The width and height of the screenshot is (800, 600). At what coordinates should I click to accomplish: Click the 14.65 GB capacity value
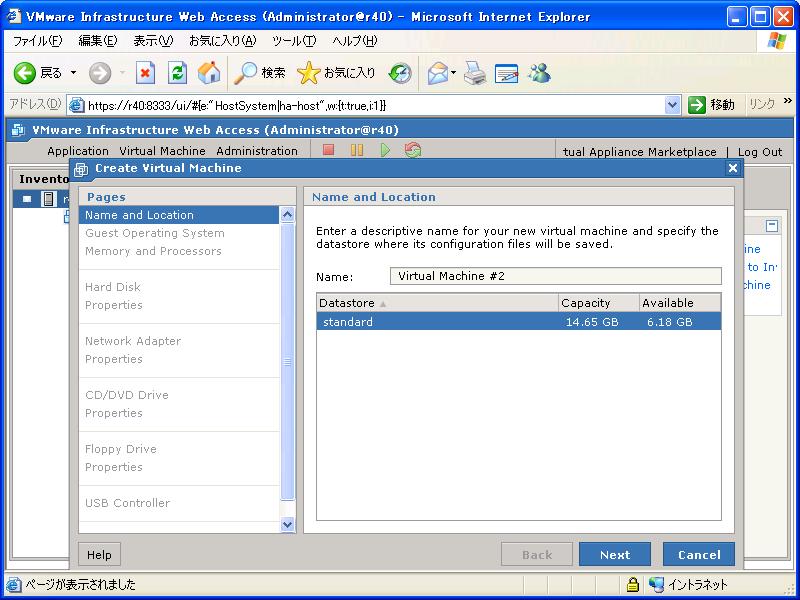click(x=592, y=322)
